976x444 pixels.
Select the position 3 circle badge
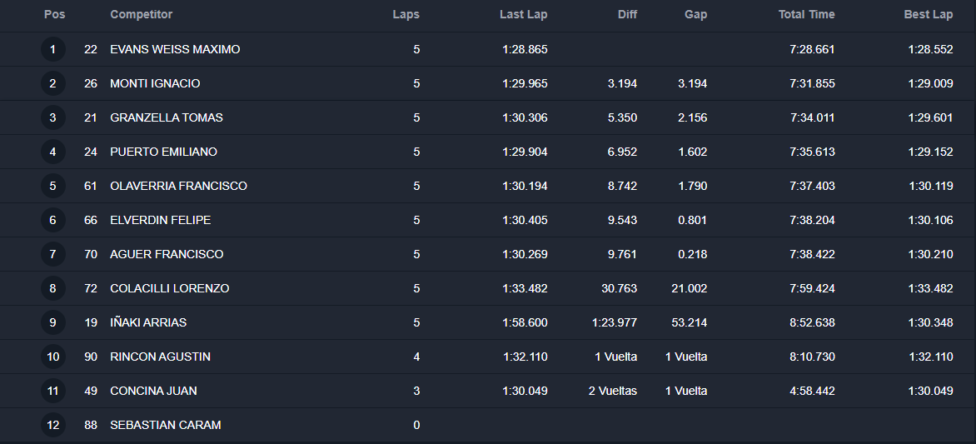[53, 118]
